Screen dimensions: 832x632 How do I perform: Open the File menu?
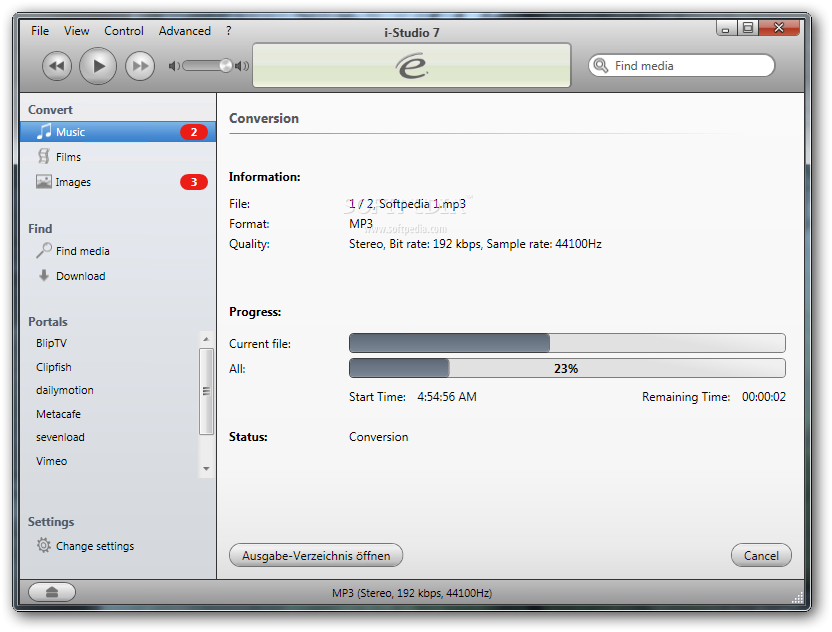[x=40, y=31]
